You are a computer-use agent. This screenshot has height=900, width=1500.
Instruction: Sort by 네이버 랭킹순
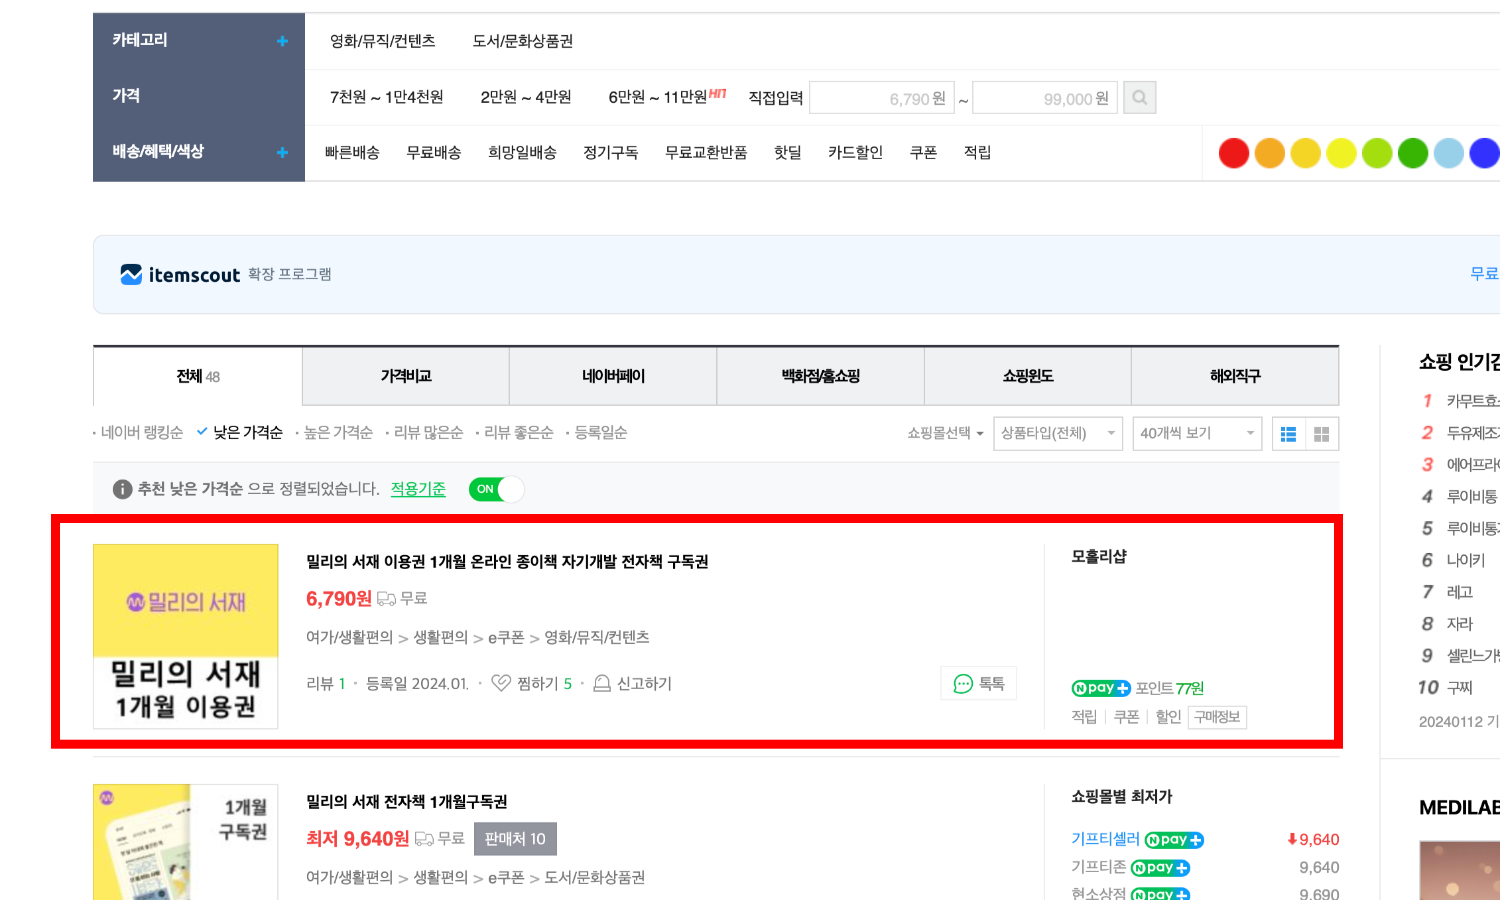click(141, 432)
